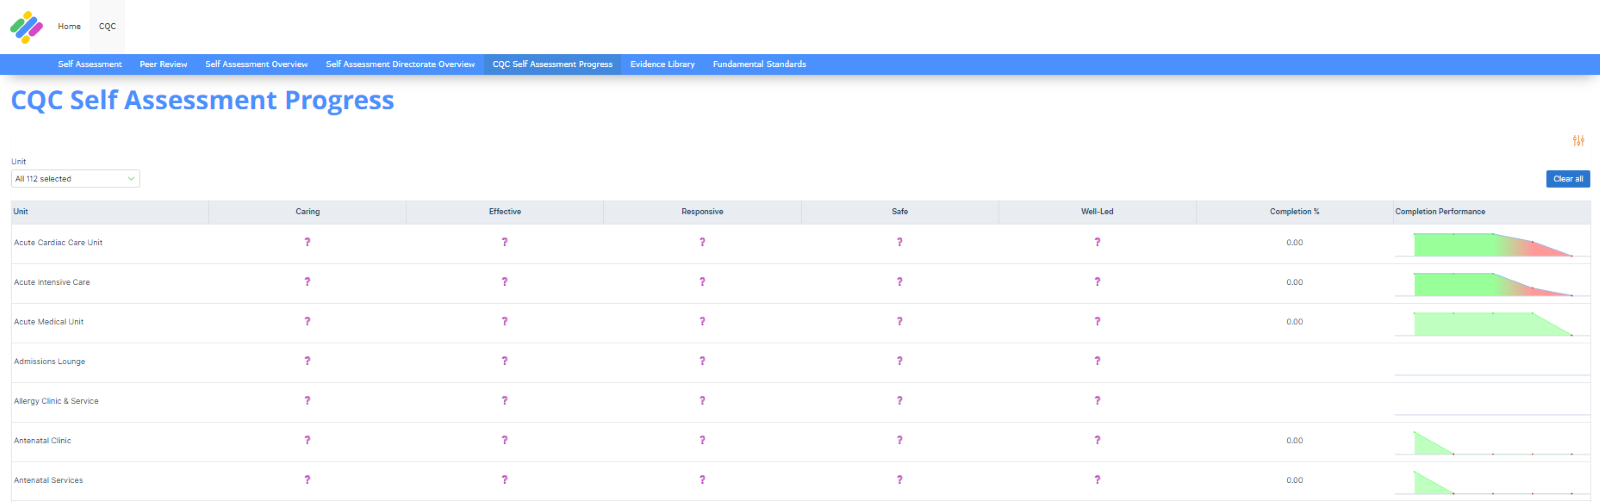Open the filter settings sliders icon
Screen dimensions: 1600x502
coord(1578,141)
